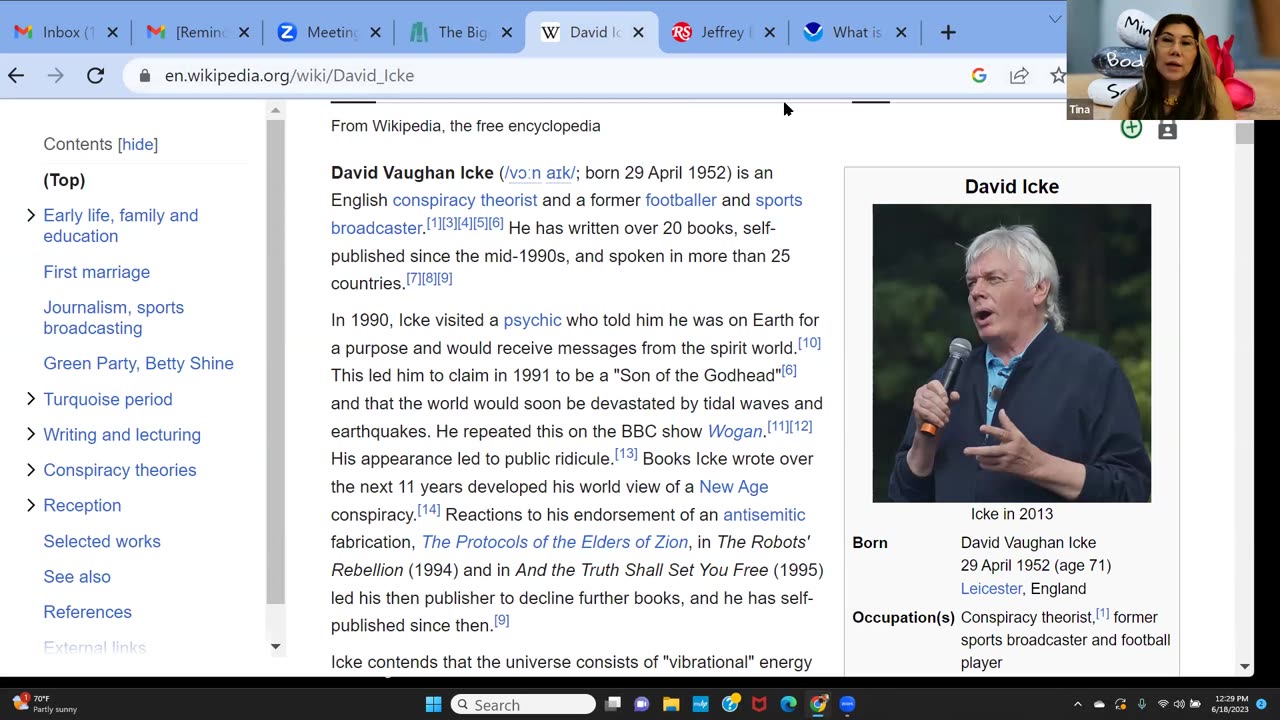Click the green good article plus icon
The image size is (1280, 720).
coord(1131,128)
